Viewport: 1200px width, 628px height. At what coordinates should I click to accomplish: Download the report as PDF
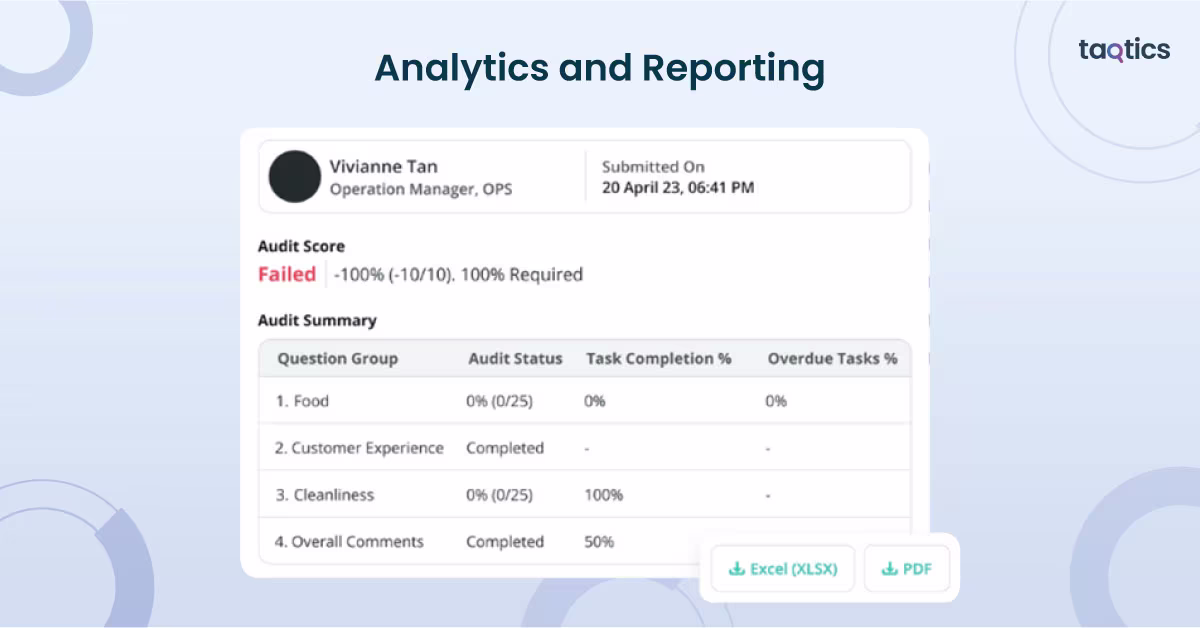coord(907,569)
